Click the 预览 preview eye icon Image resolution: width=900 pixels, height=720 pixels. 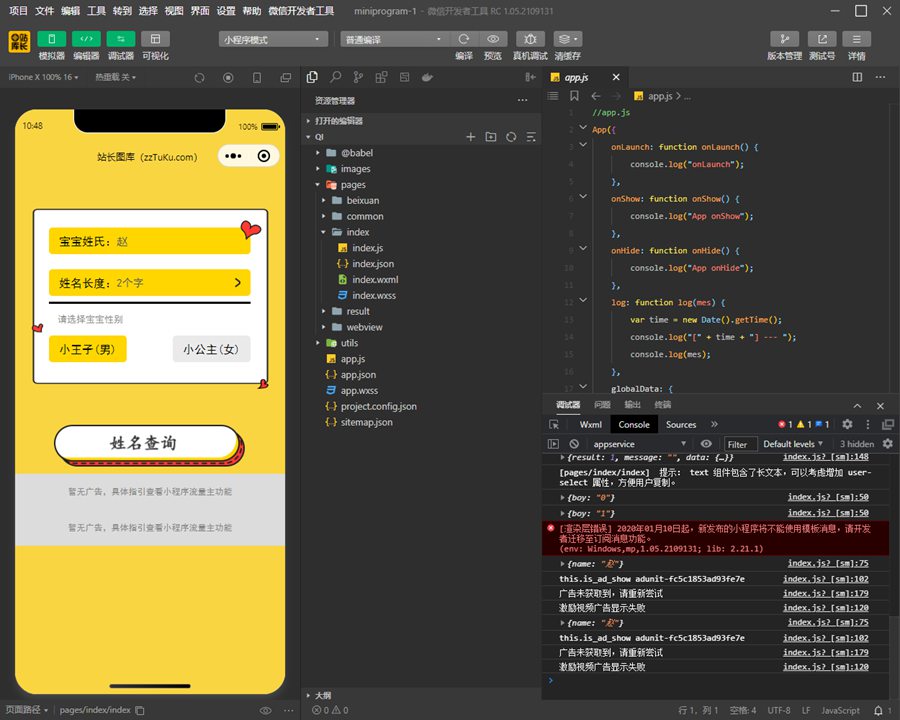493,39
